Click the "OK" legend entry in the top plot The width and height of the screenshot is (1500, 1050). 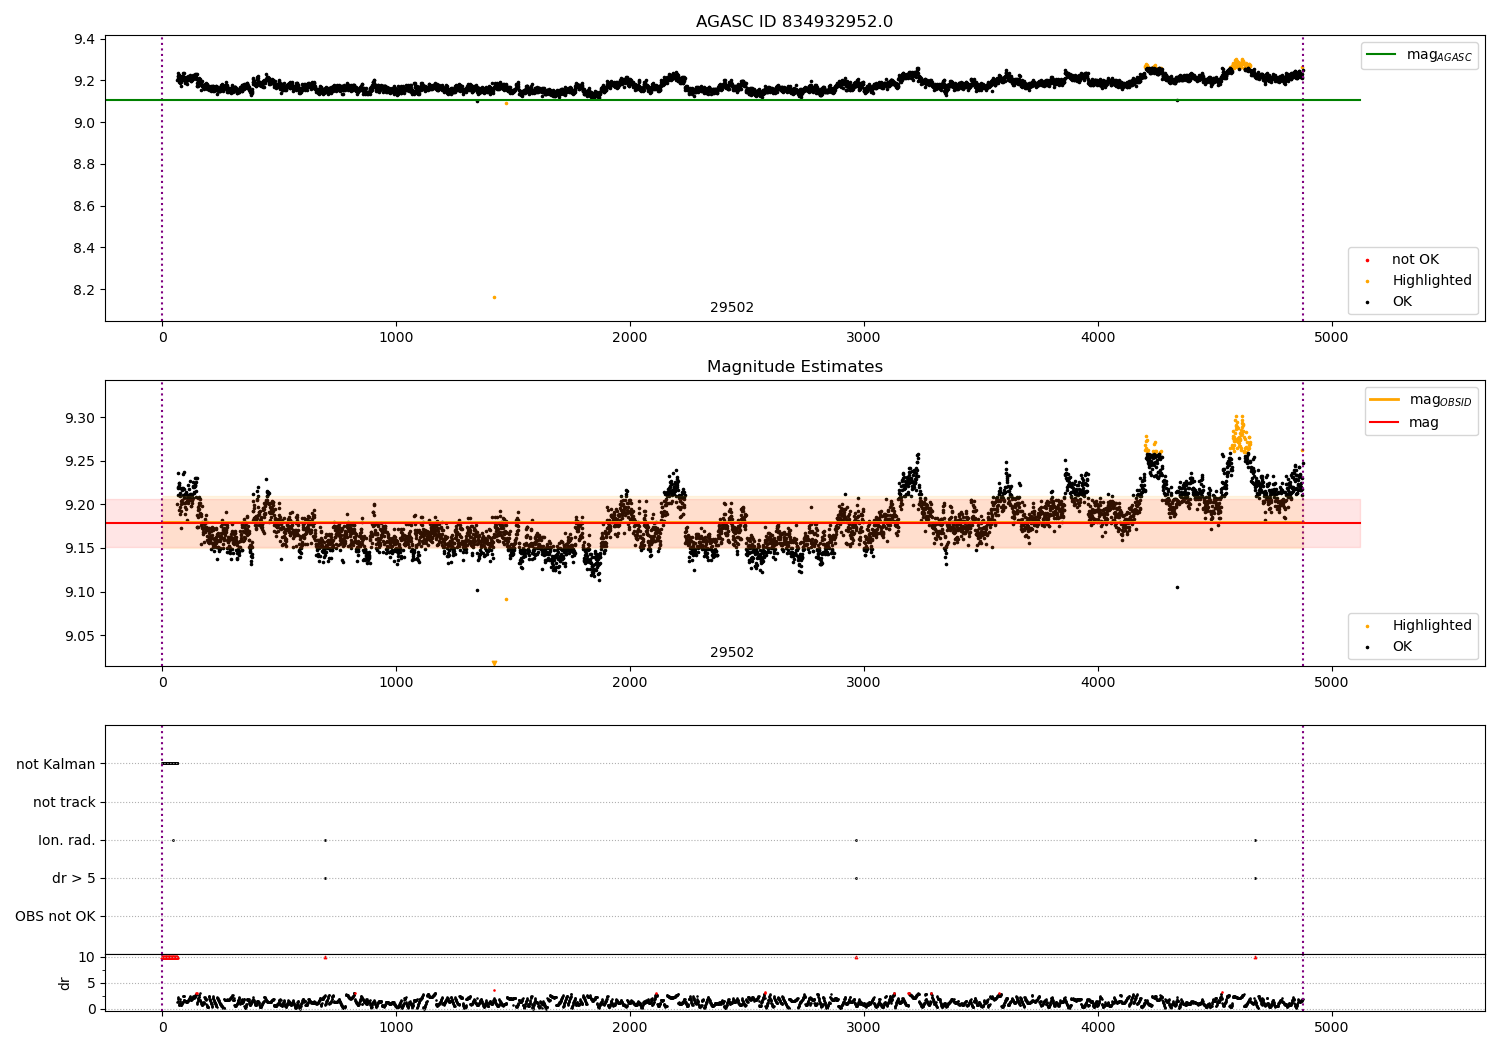pyautogui.click(x=1402, y=302)
